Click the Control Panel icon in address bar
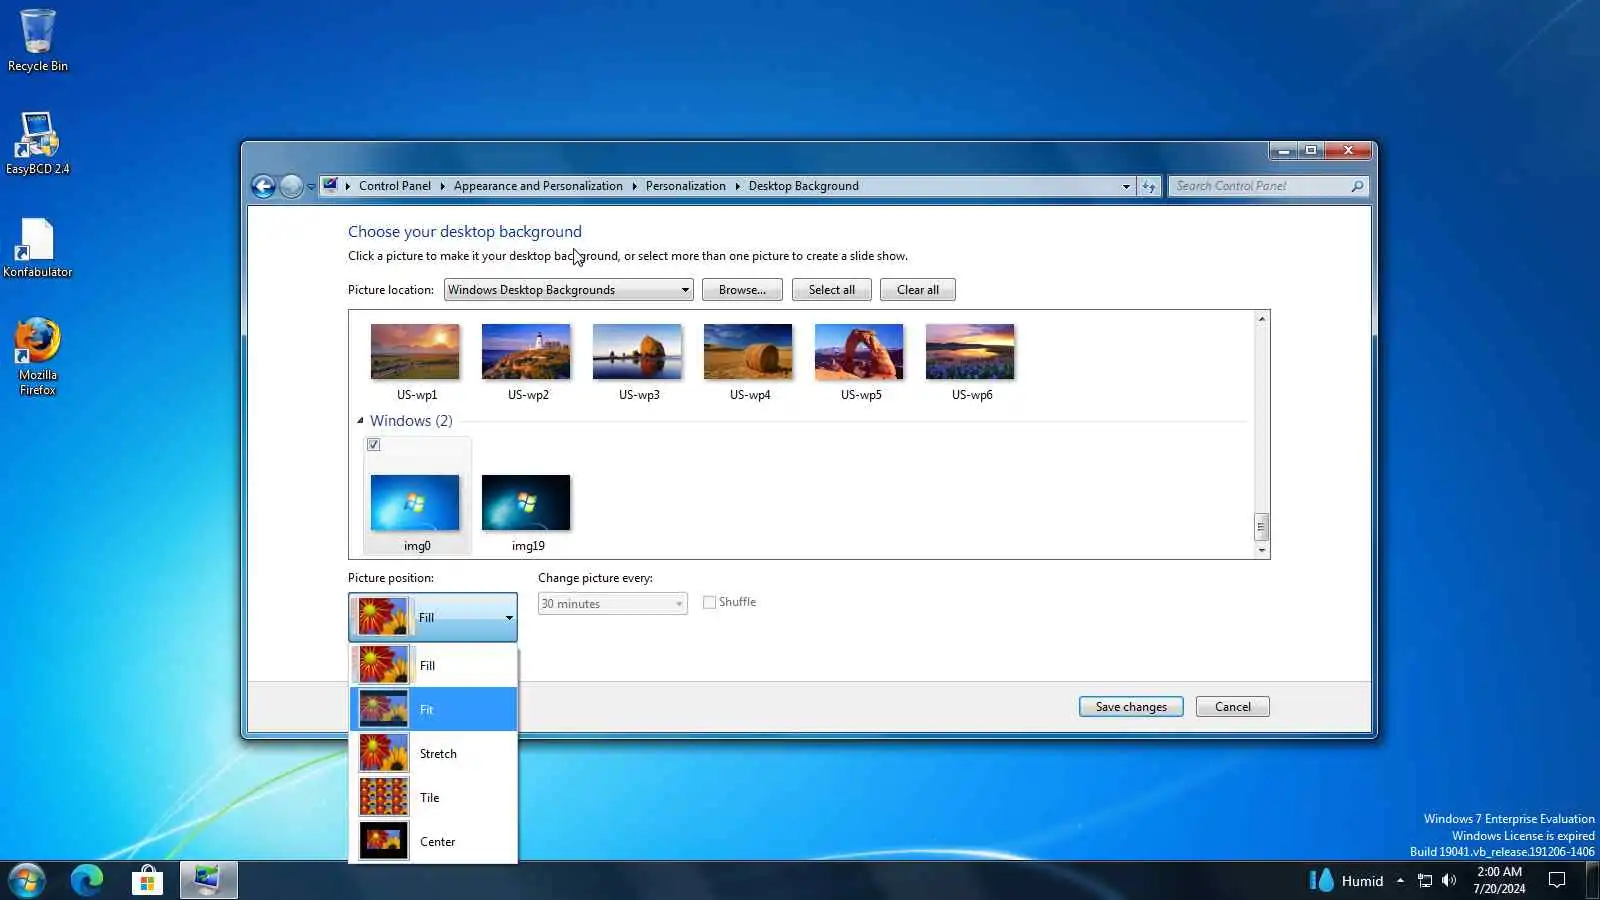The width and height of the screenshot is (1600, 900). [330, 186]
